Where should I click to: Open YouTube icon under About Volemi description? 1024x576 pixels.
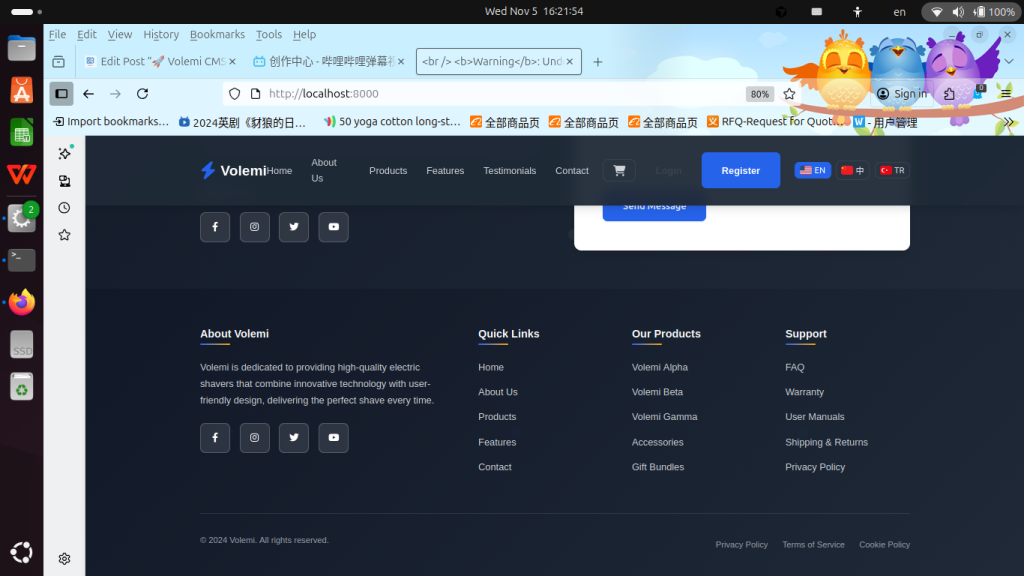tap(333, 438)
